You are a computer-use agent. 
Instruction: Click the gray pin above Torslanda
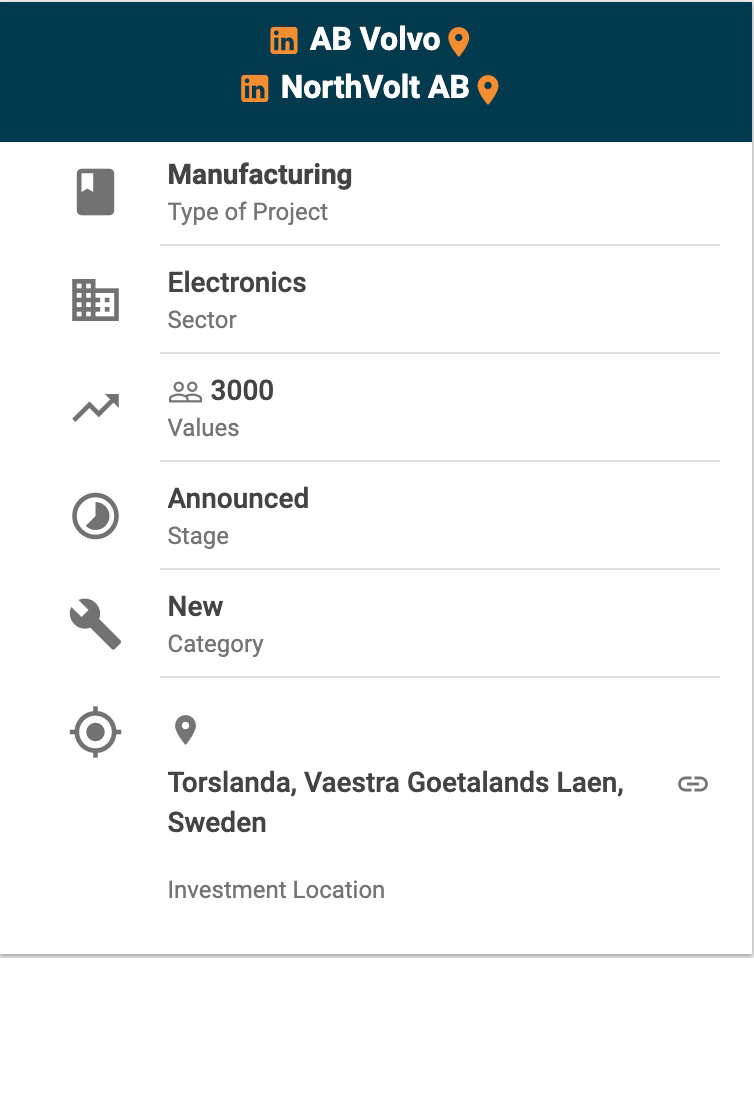(185, 730)
